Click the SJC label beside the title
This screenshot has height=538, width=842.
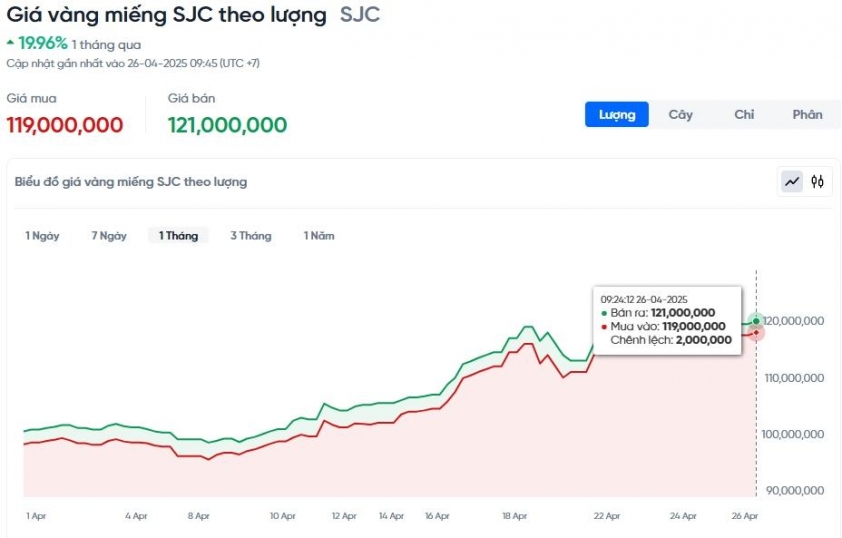[359, 15]
